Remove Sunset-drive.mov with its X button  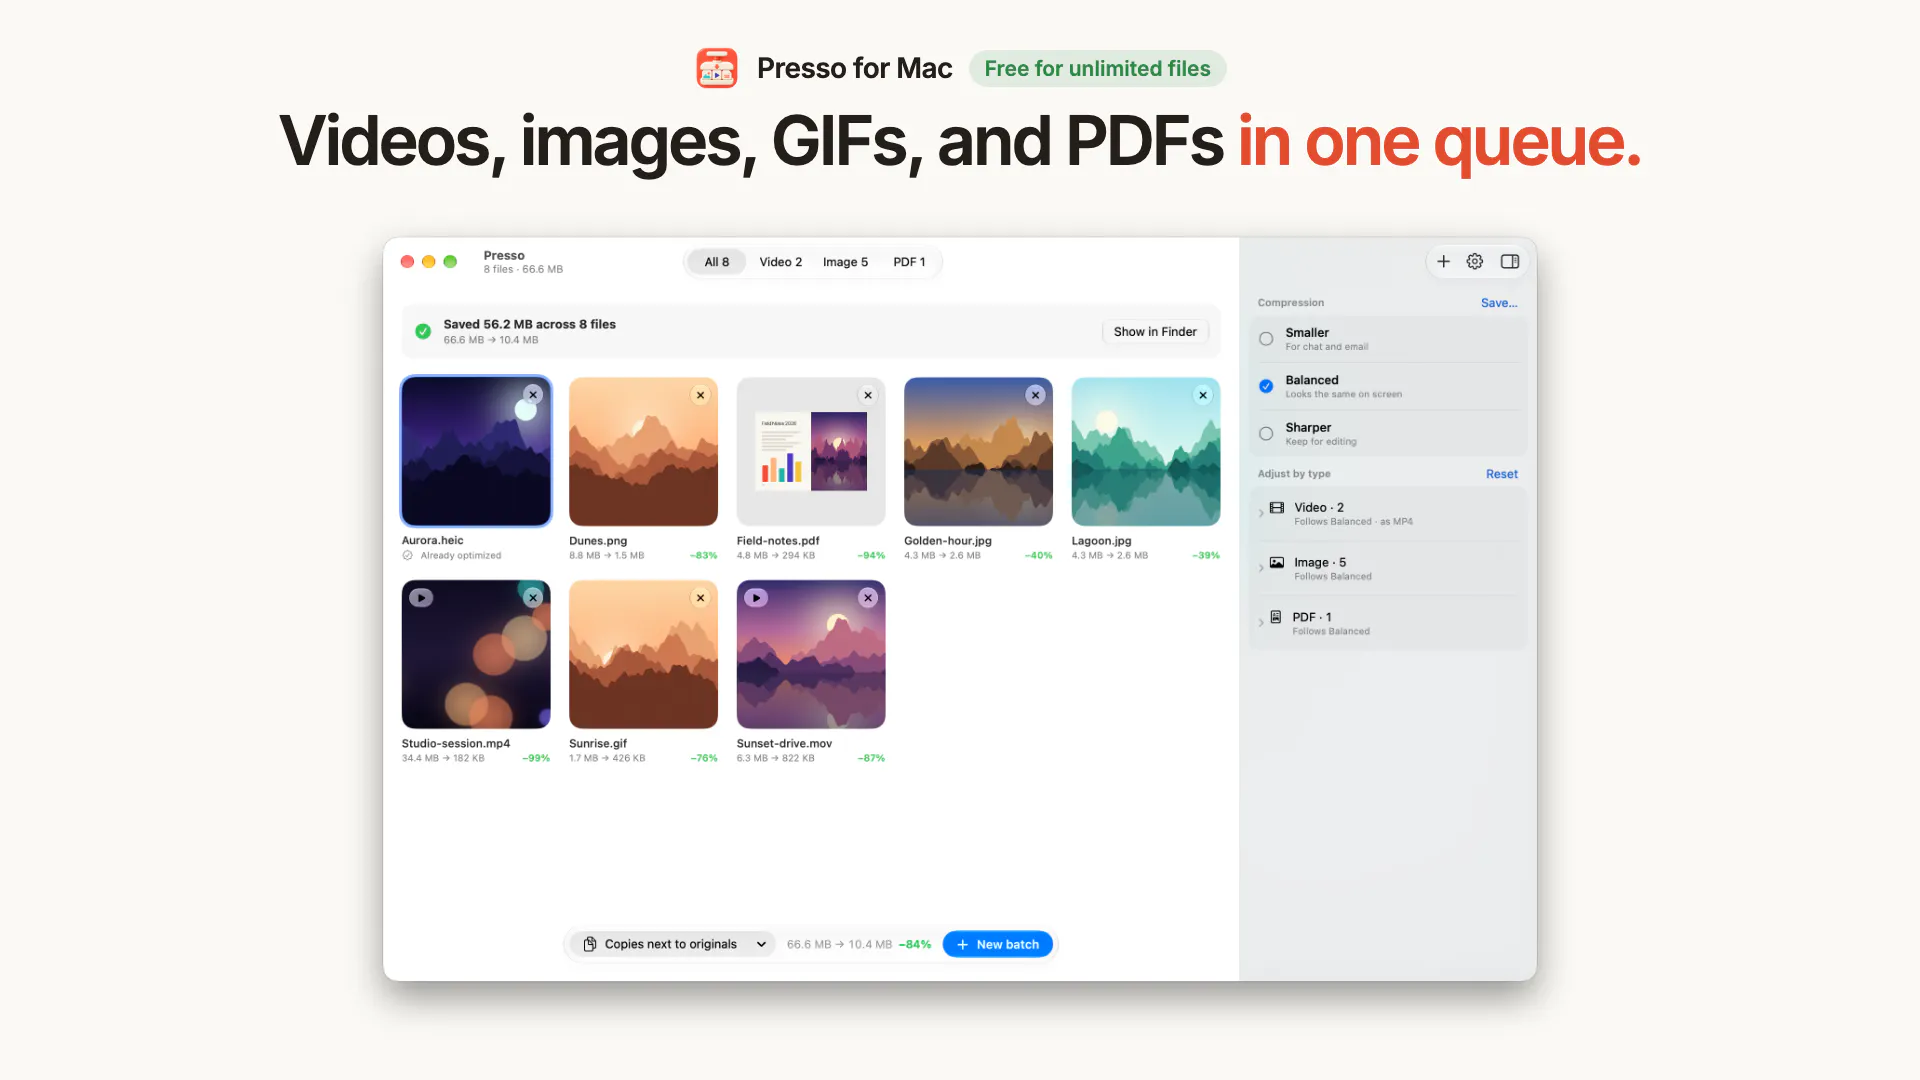click(868, 598)
